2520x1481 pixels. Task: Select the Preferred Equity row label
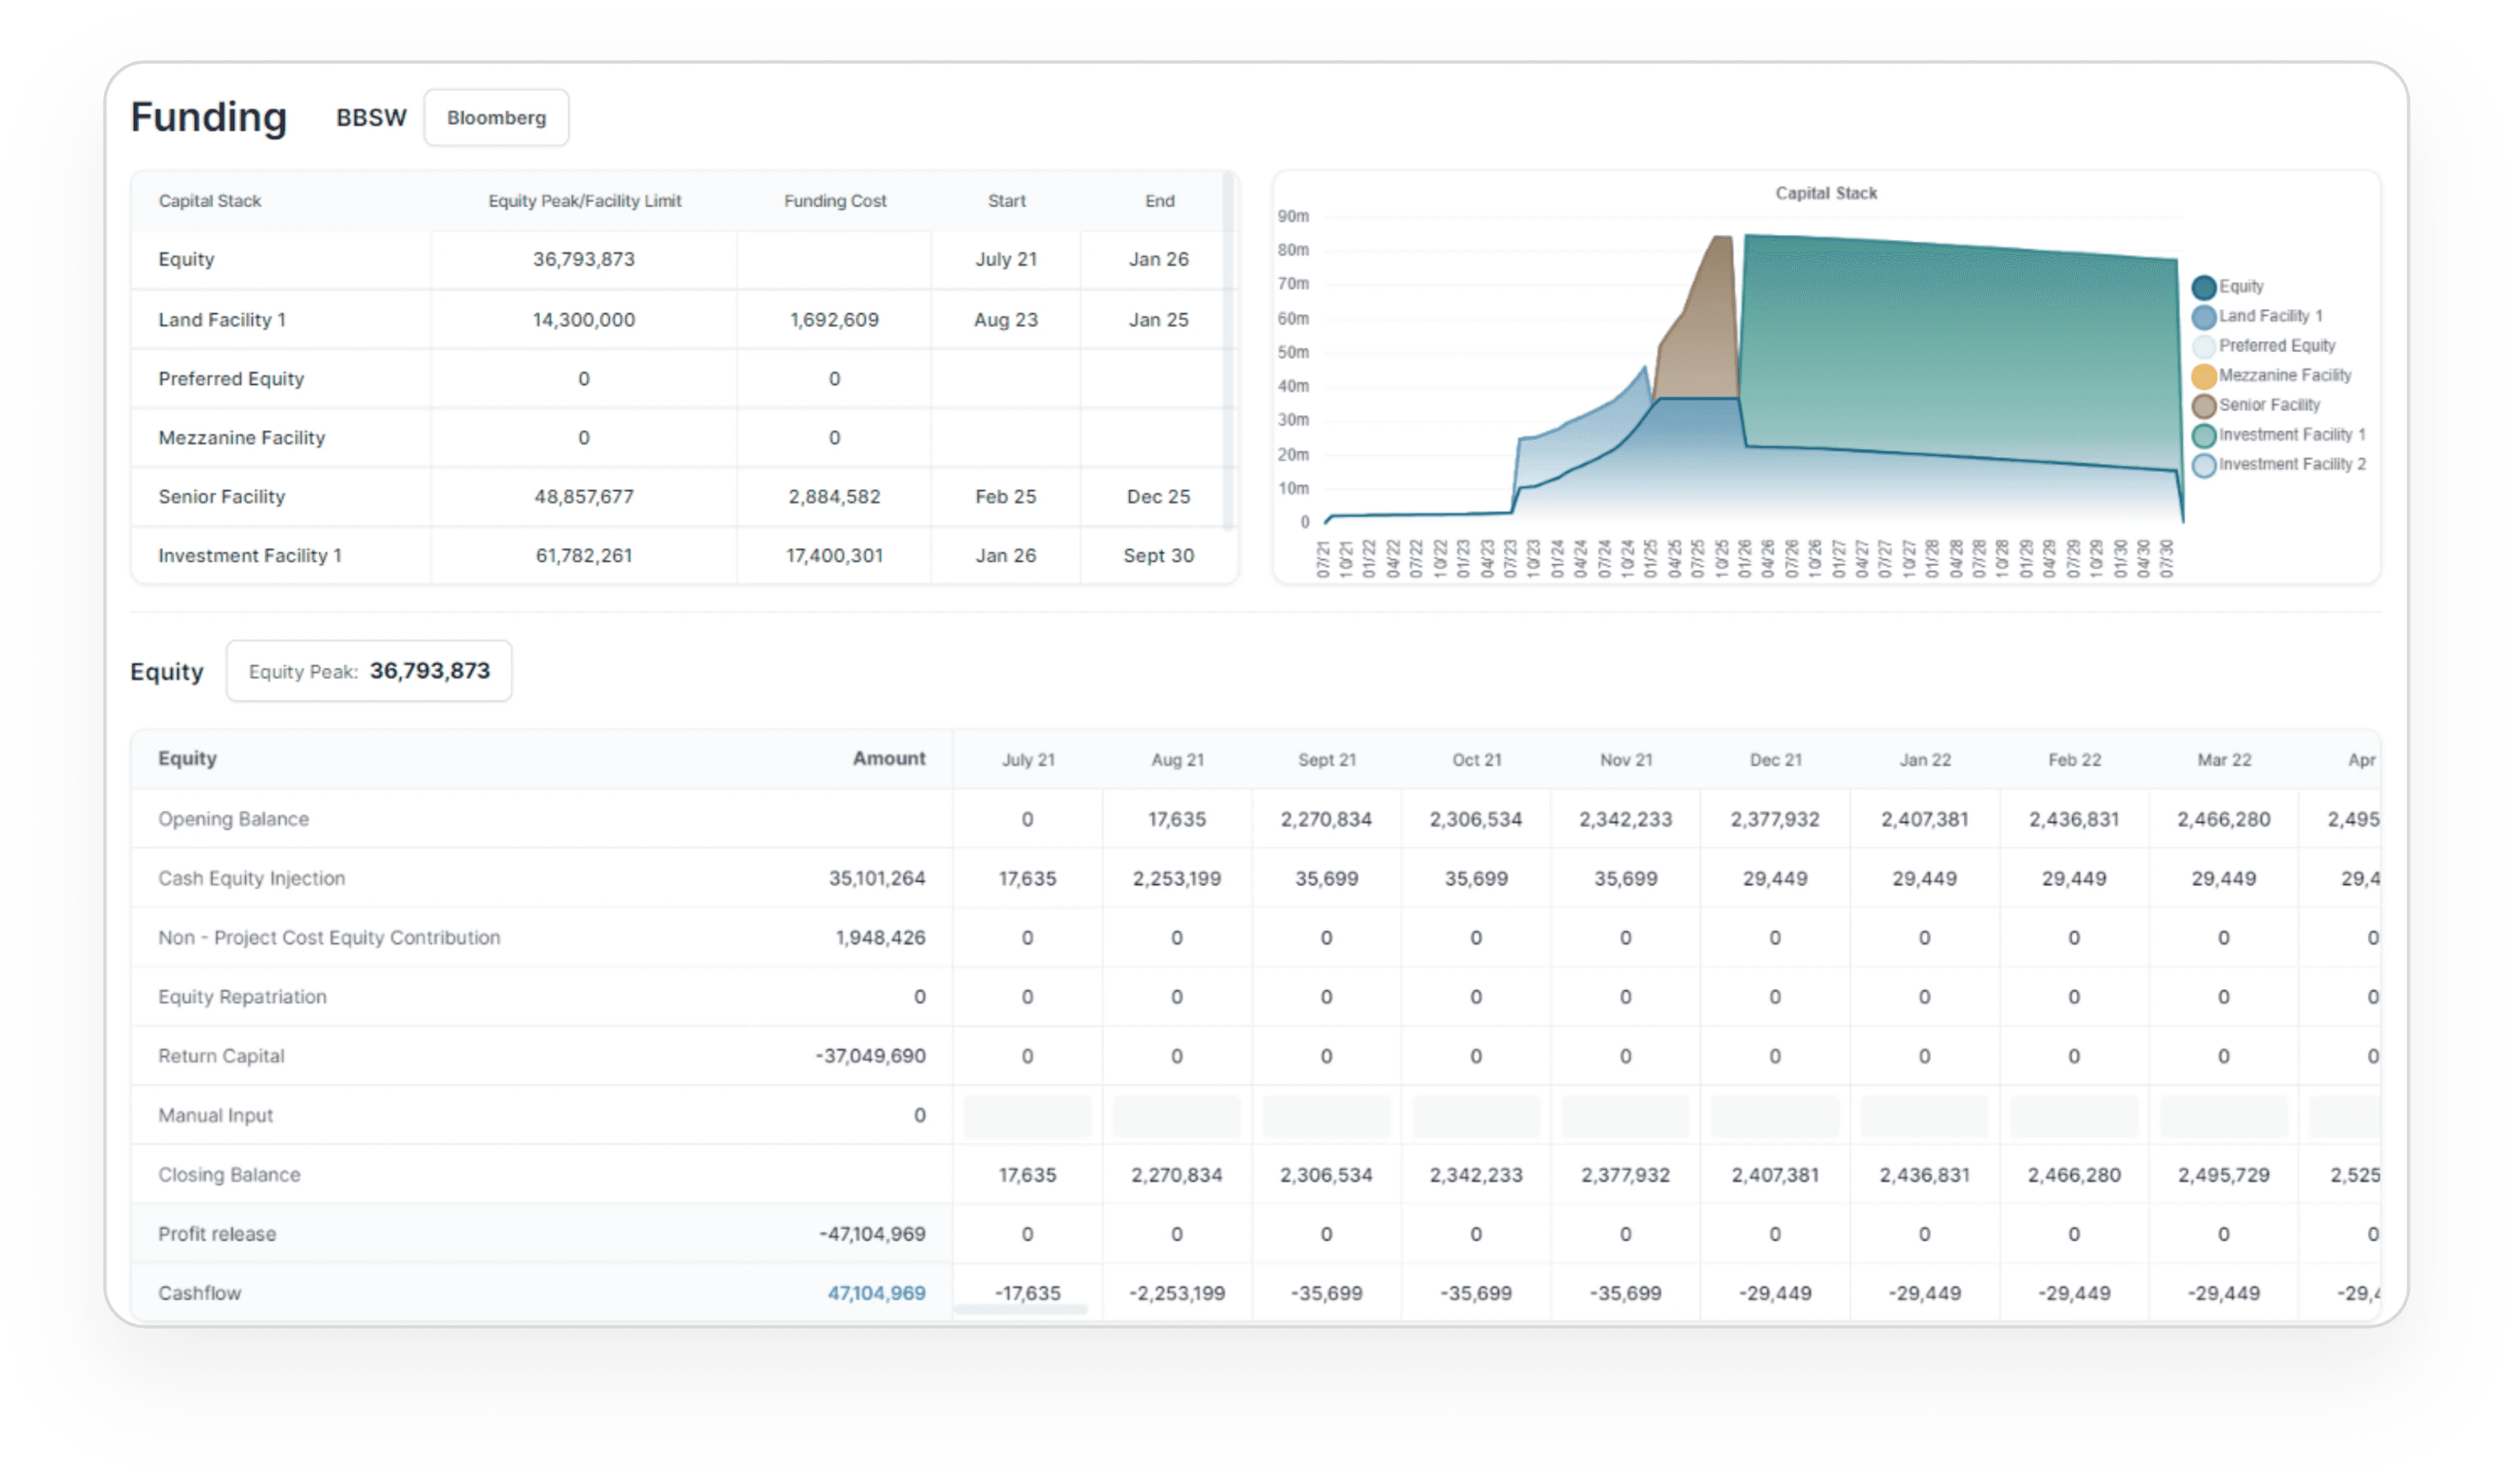coord(231,379)
